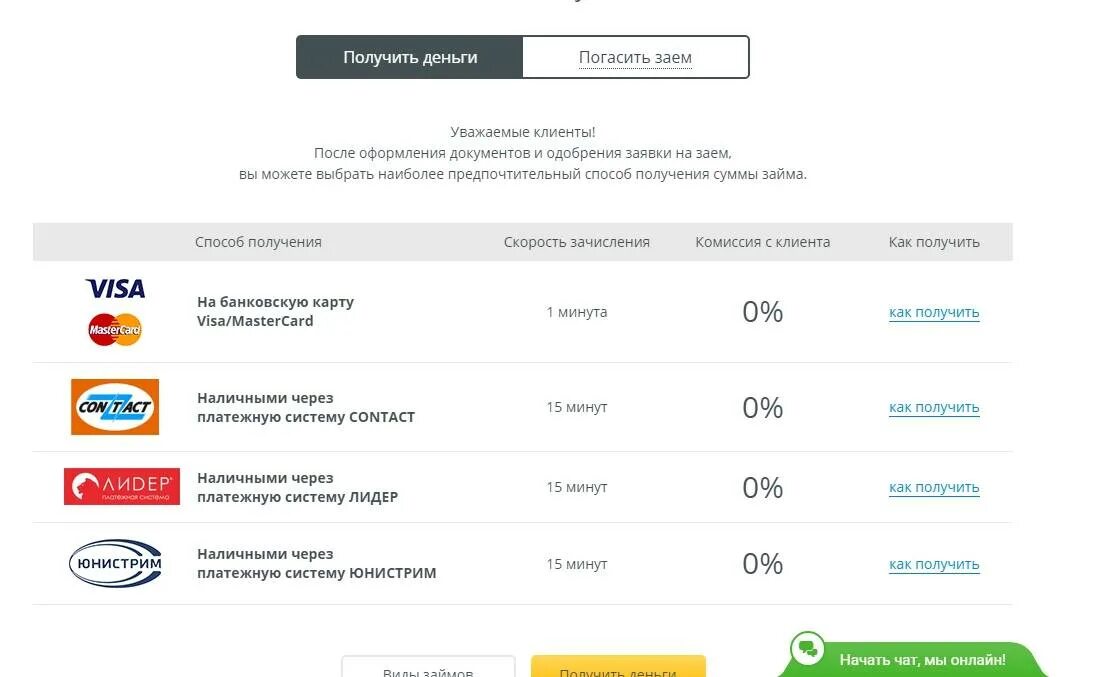The width and height of the screenshot is (1119, 677).
Task: Click the ЛИДЕР payment system logo
Action: (x=121, y=487)
